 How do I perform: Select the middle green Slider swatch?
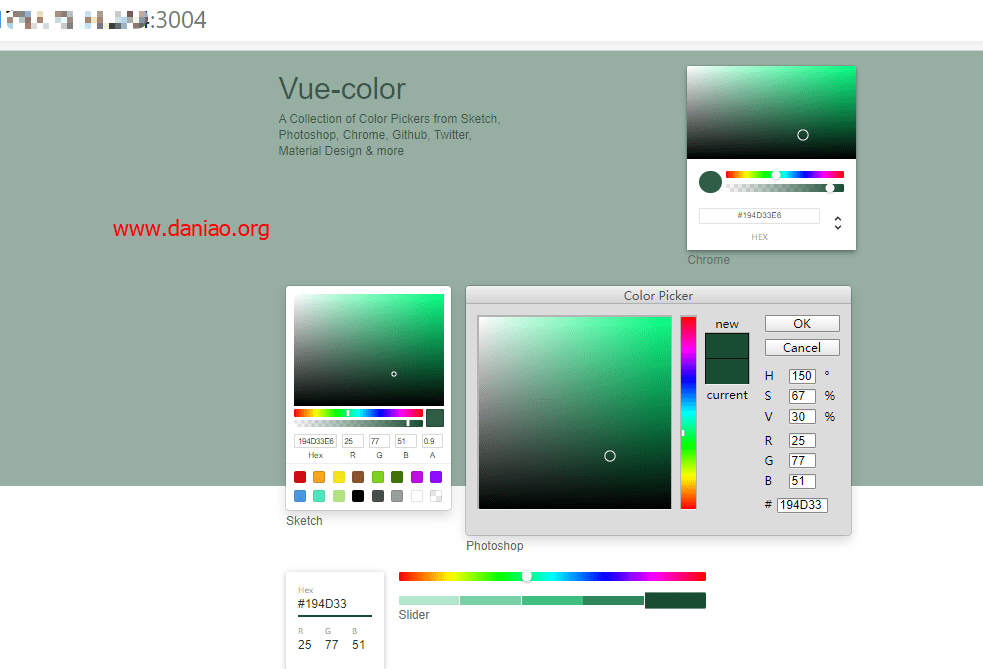pyautogui.click(x=552, y=601)
